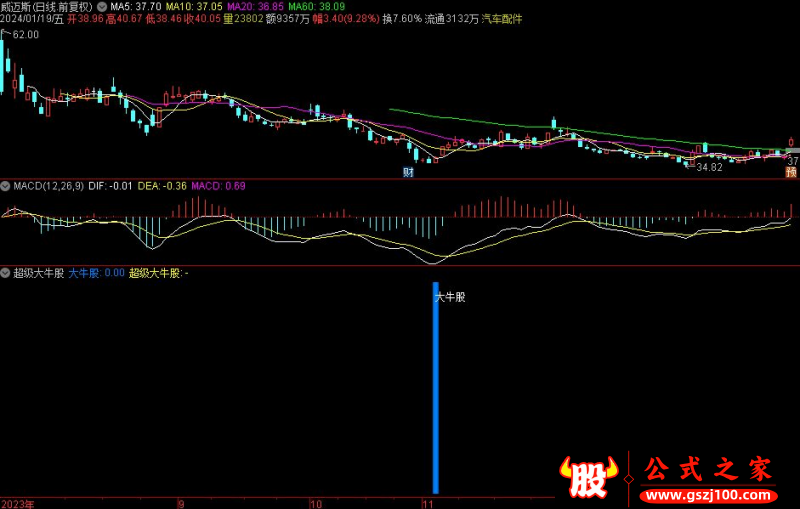The height and width of the screenshot is (509, 800).
Task: Open the 超级大牛股 indicator dropdown circle
Action: tap(5, 273)
